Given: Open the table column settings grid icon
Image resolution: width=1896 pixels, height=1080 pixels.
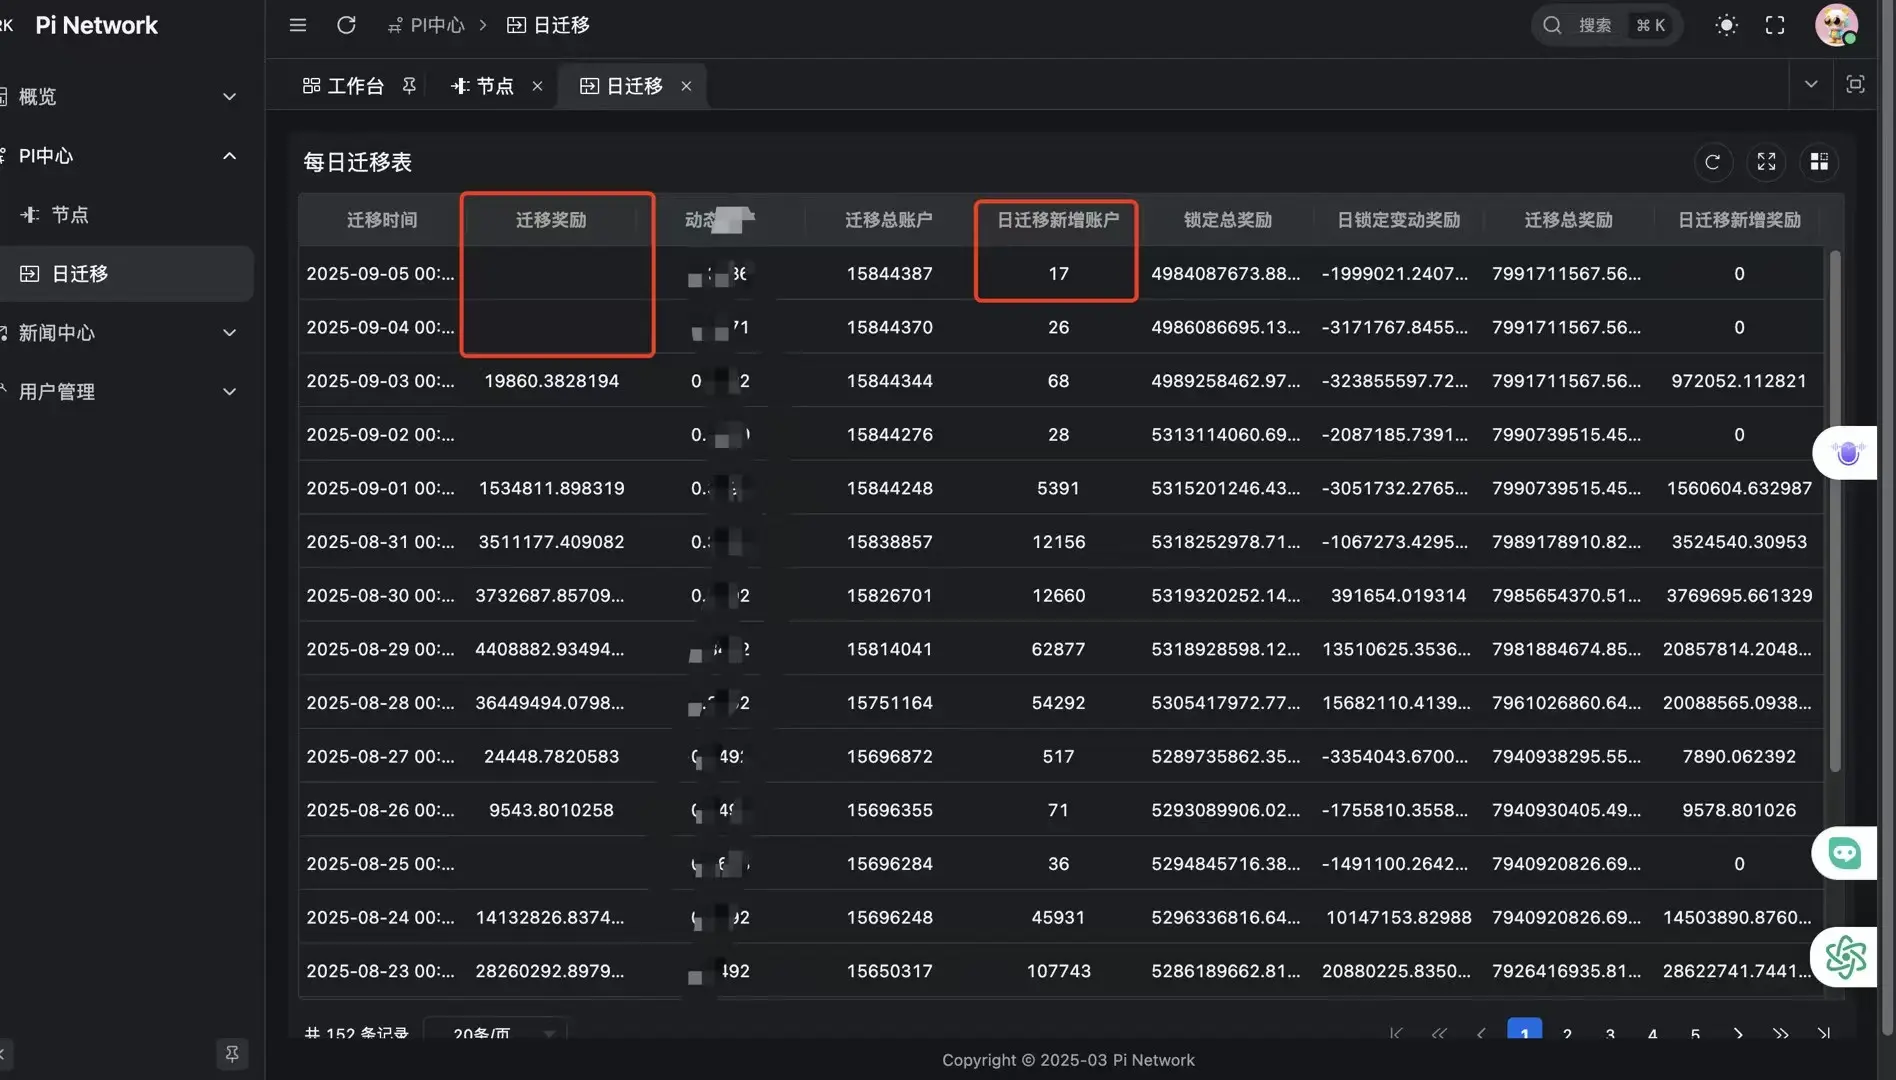Looking at the screenshot, I should click(x=1819, y=162).
